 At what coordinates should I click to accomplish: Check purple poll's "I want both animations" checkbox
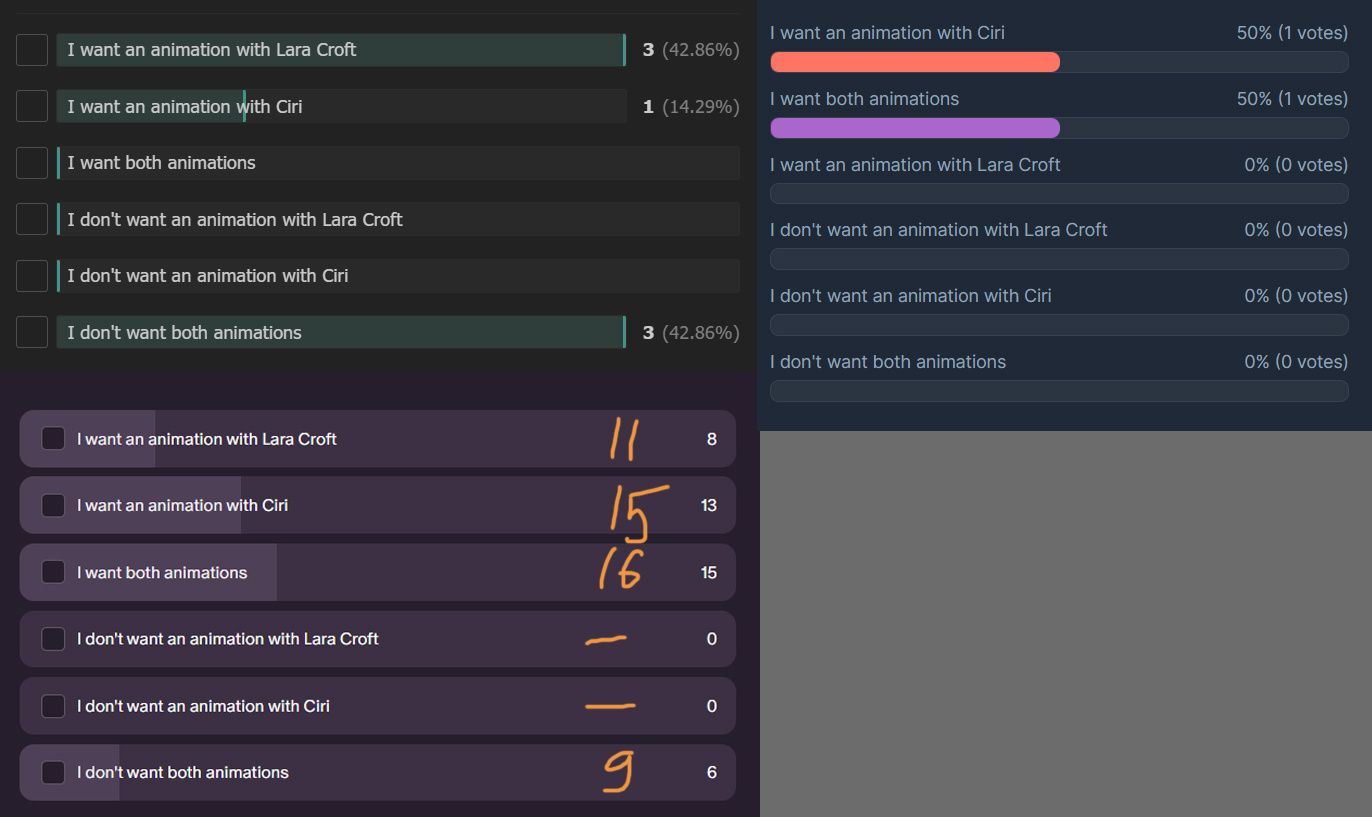[x=53, y=572]
